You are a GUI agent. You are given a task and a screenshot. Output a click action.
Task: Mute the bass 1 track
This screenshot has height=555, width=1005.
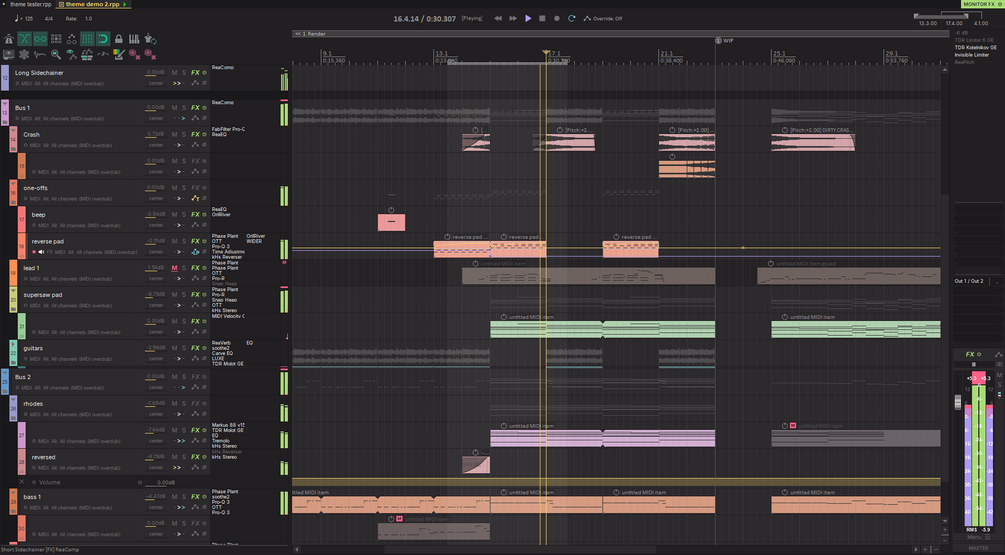174,497
